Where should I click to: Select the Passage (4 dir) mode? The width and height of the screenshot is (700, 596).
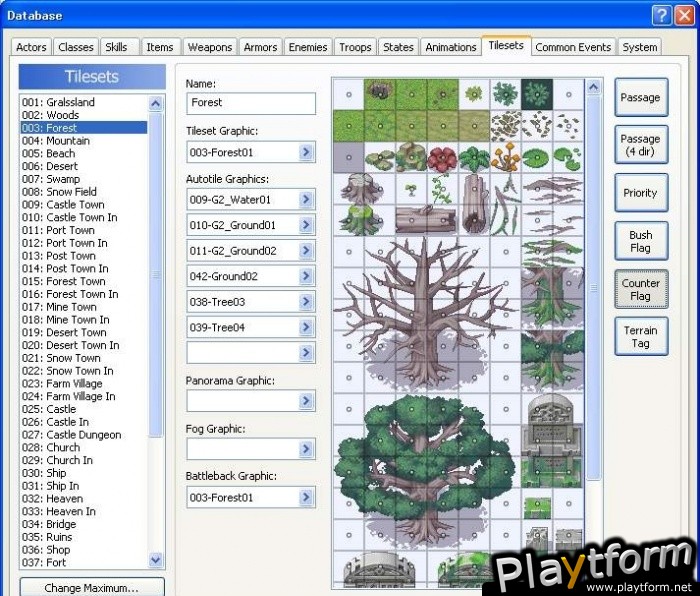coord(641,145)
